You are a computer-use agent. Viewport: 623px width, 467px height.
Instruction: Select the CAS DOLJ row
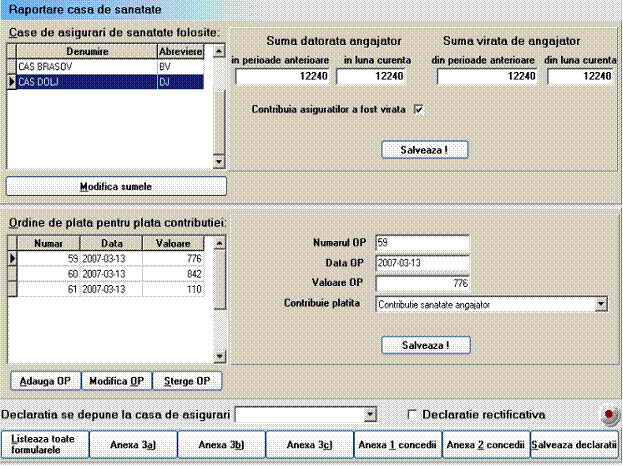click(x=85, y=83)
